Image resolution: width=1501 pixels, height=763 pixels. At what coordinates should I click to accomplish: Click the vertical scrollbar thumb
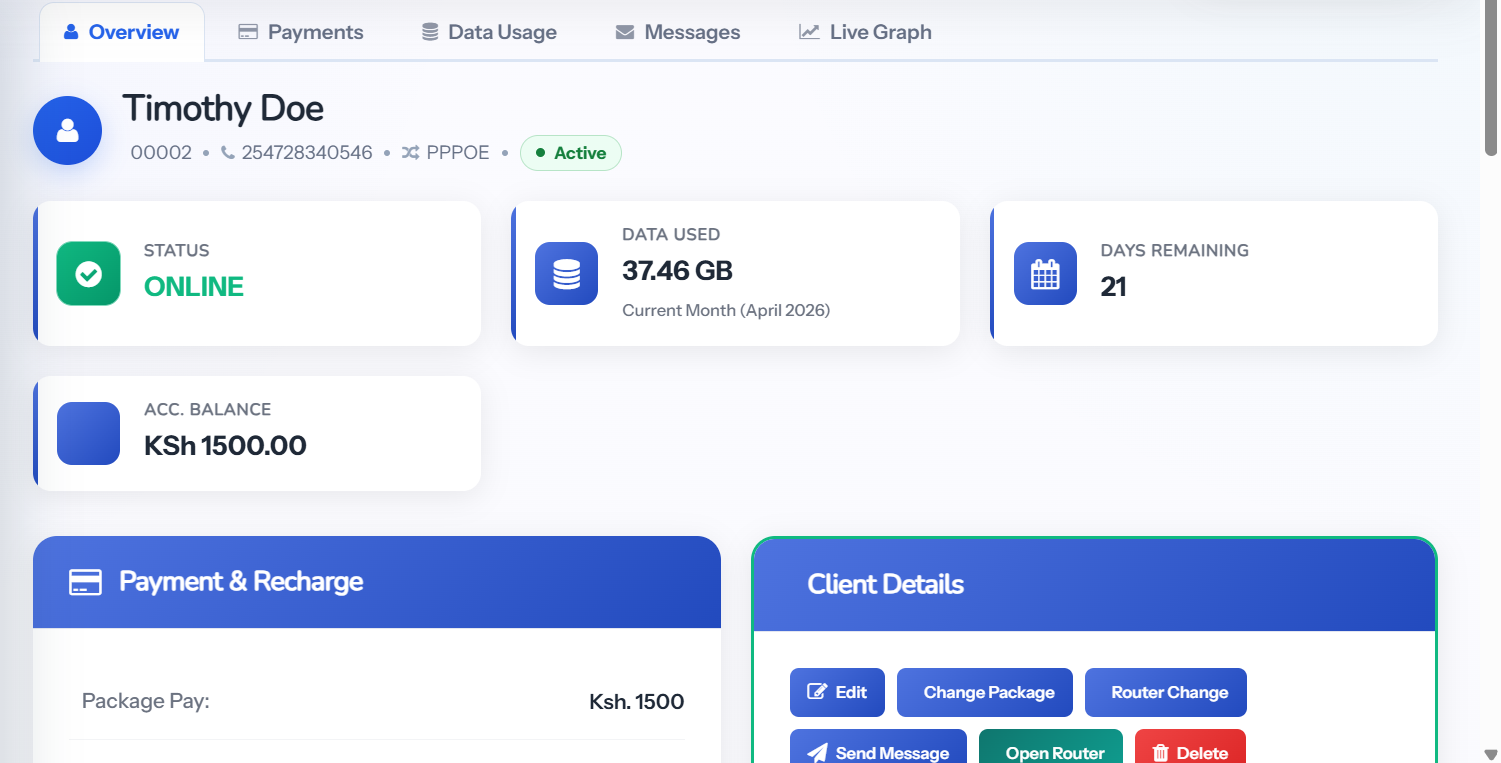(x=1491, y=80)
